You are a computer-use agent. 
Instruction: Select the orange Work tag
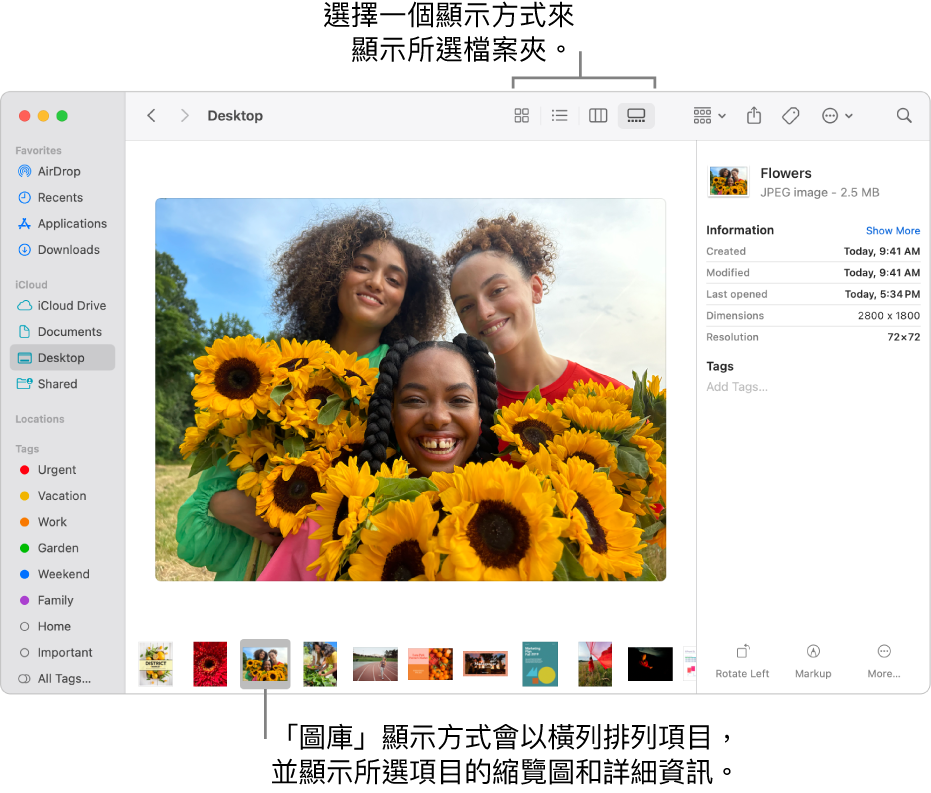click(62, 522)
